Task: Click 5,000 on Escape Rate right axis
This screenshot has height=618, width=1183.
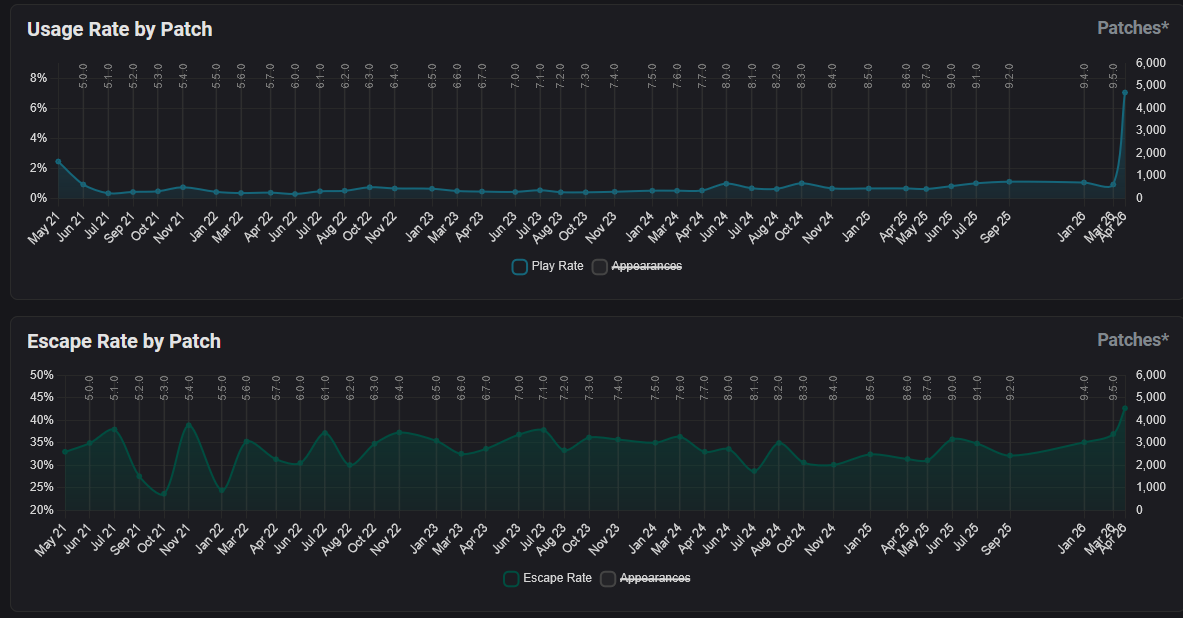Action: coord(1151,397)
